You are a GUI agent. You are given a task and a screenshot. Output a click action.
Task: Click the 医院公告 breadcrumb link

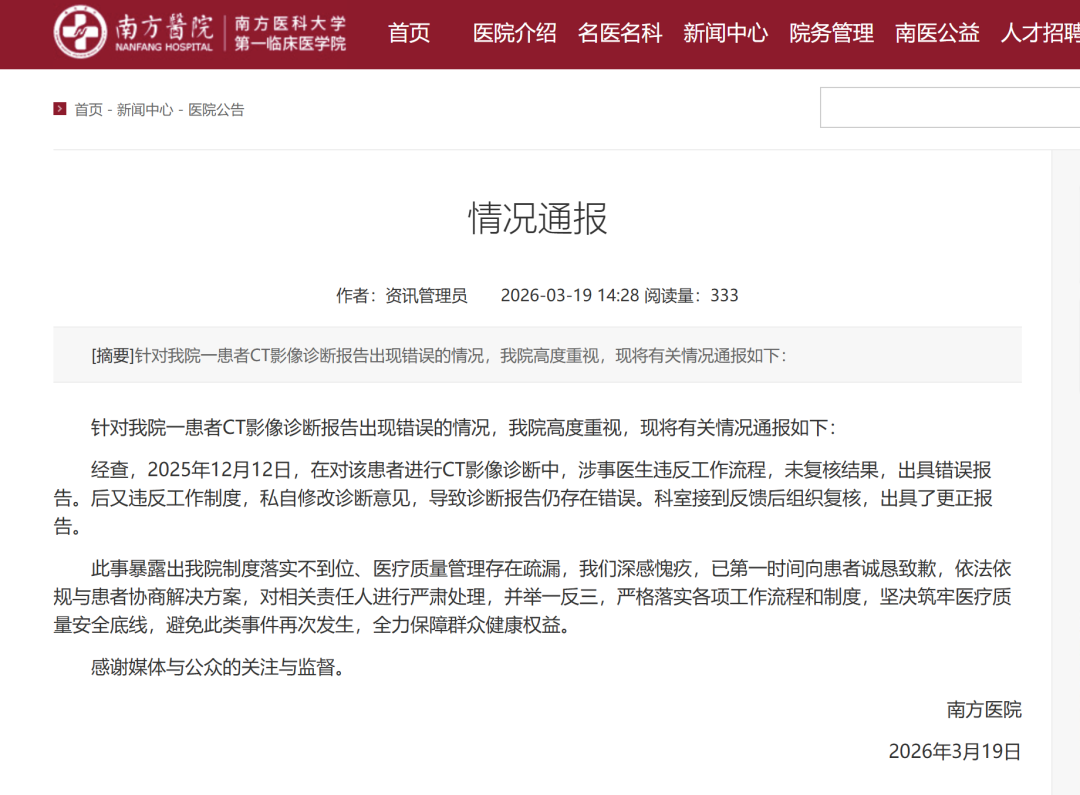tap(216, 110)
